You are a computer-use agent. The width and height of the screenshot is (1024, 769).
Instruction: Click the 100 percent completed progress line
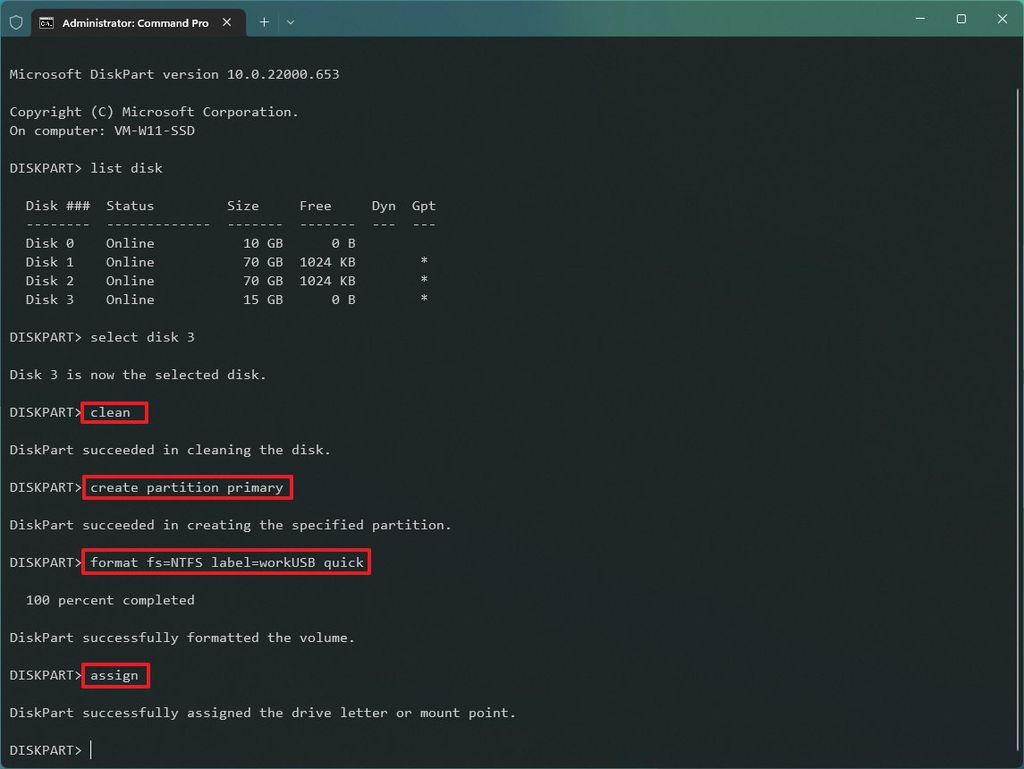(110, 600)
